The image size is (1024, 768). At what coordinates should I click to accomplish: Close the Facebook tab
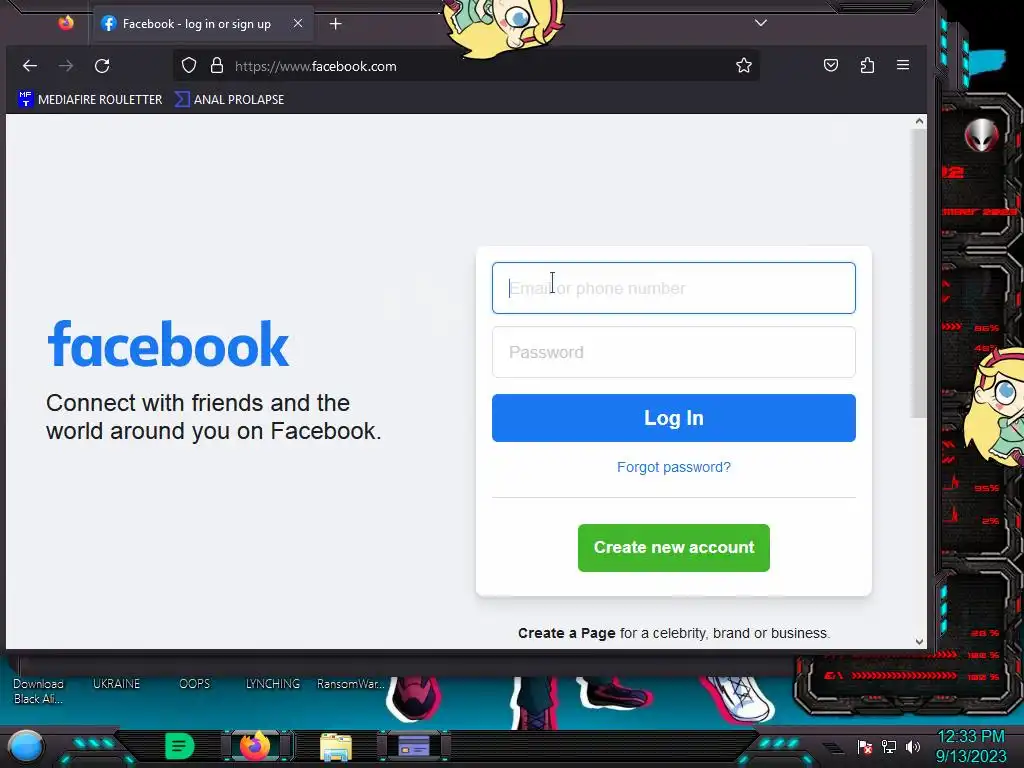pyautogui.click(x=298, y=24)
